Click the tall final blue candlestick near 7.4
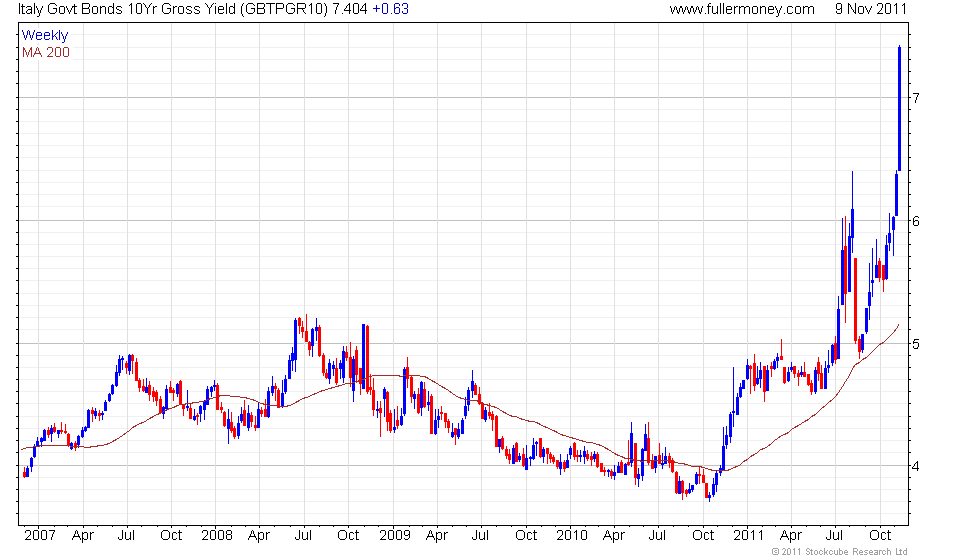The width and height of the screenshot is (960, 560). [899, 108]
